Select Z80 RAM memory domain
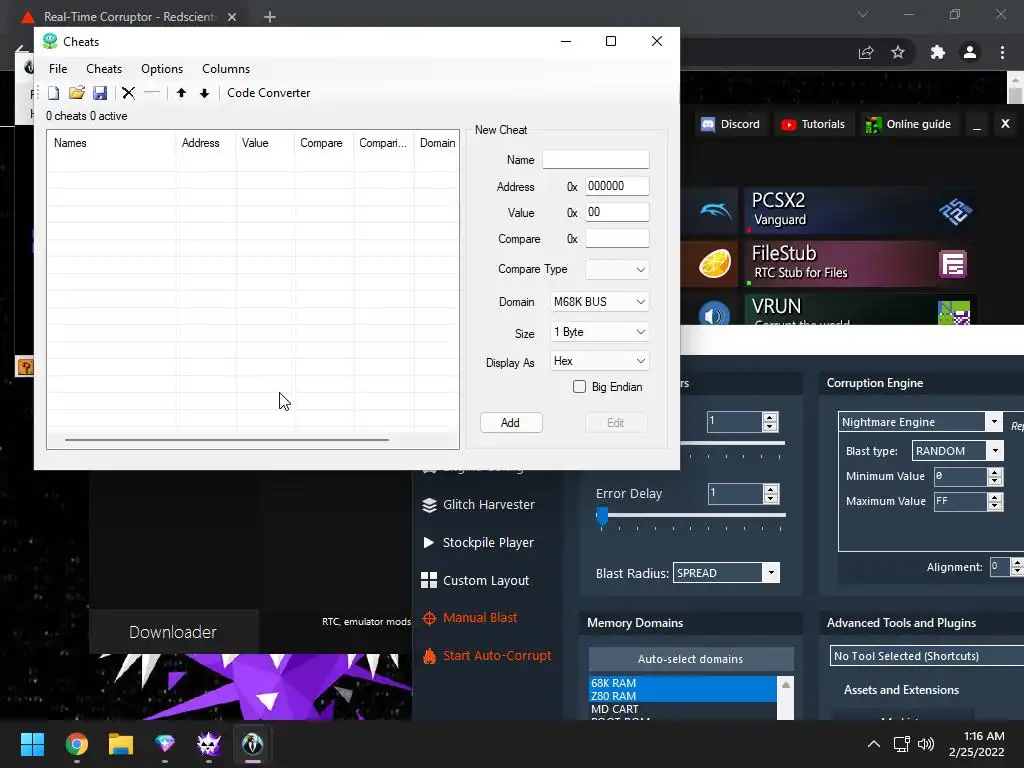 click(682, 696)
